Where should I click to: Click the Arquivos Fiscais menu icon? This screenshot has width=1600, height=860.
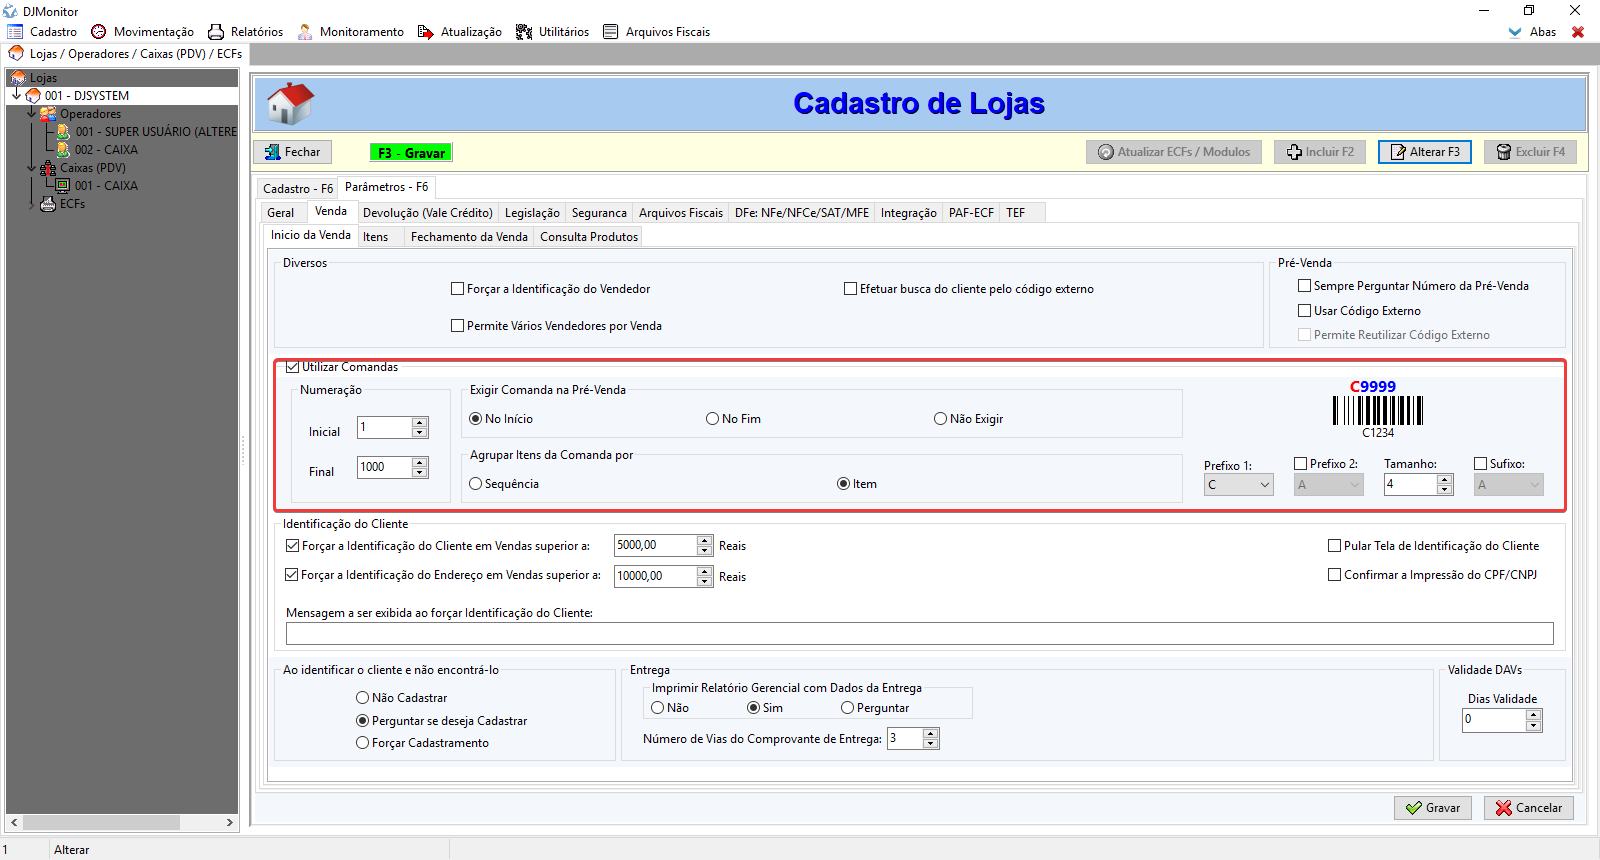pyautogui.click(x=611, y=32)
